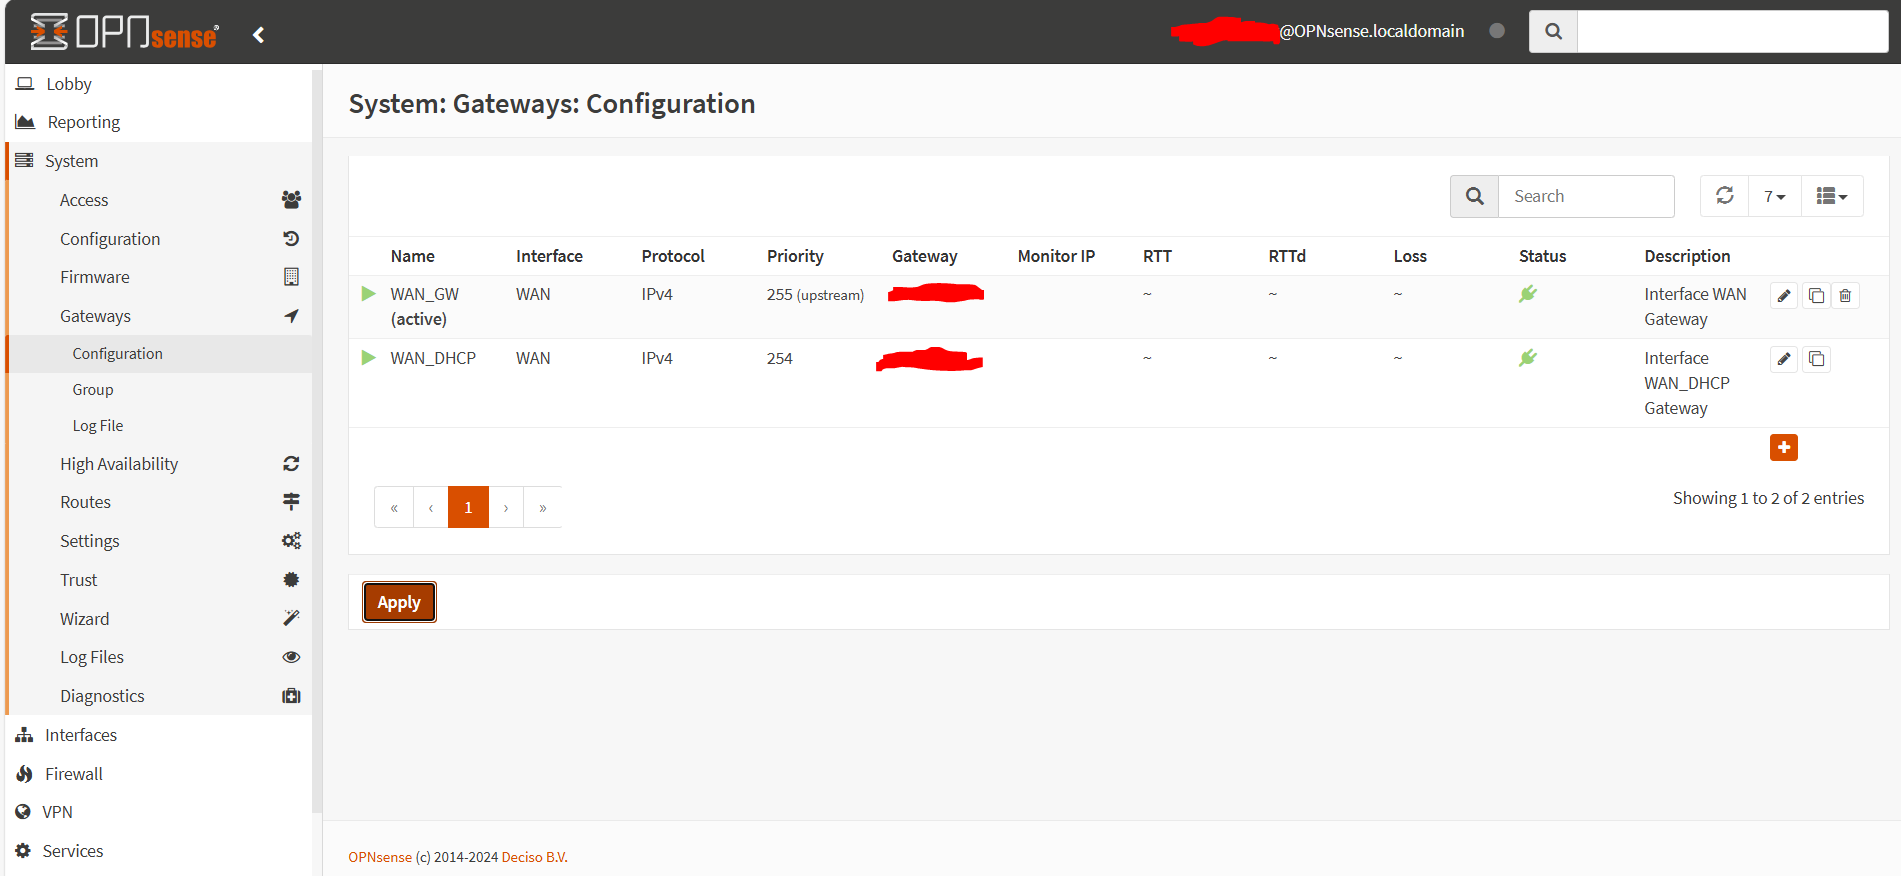Edit the WAN_DHCP gateway

[x=1784, y=359]
